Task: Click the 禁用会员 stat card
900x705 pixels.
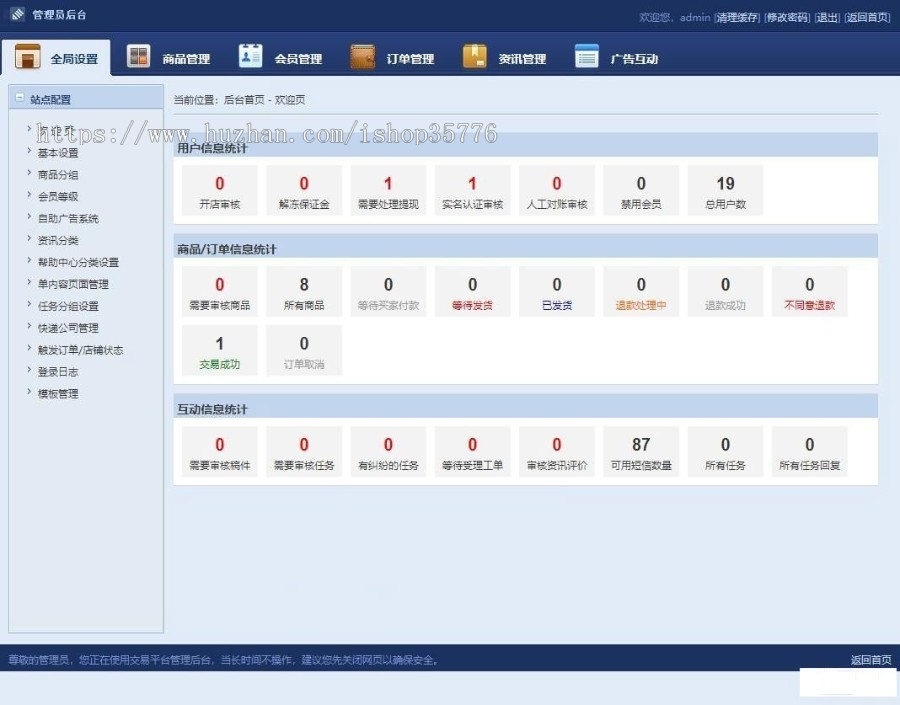Action: [x=641, y=191]
